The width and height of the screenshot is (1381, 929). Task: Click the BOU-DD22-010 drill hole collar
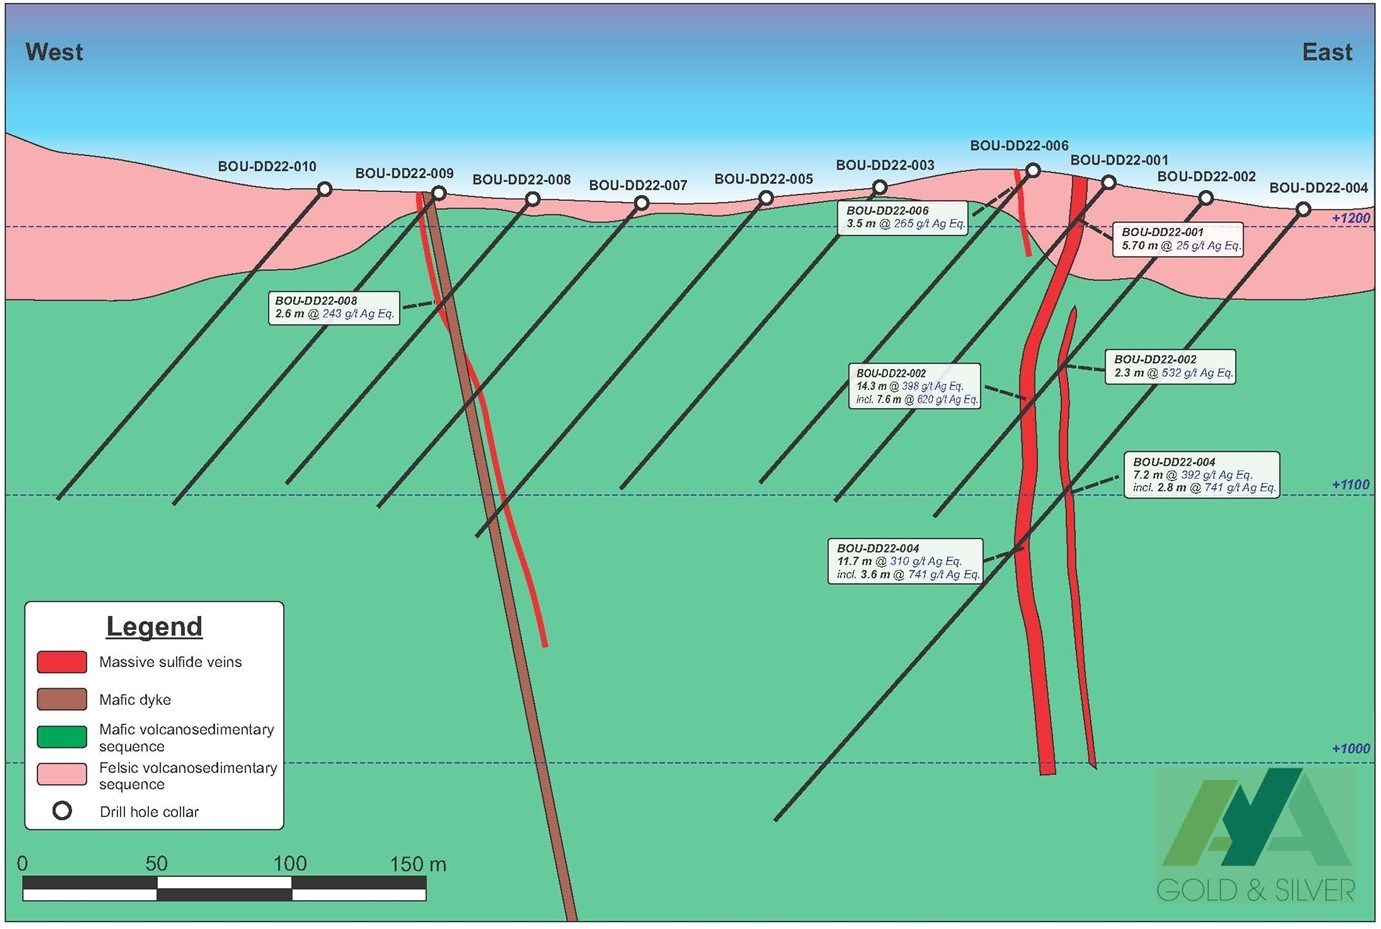[324, 189]
